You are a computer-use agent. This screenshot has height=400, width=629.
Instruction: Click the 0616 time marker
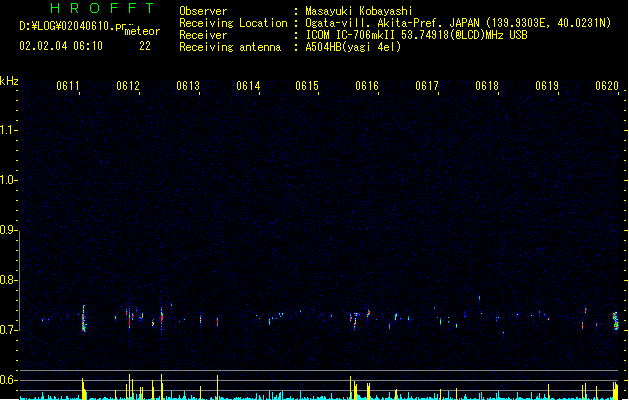coord(367,85)
